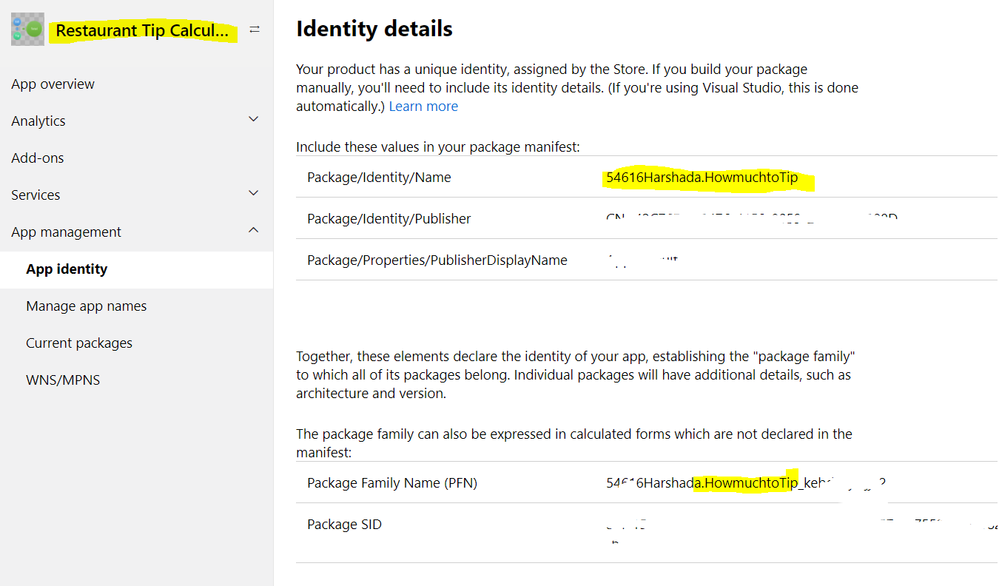
Task: Go to Add-ons page
Action: 37,158
